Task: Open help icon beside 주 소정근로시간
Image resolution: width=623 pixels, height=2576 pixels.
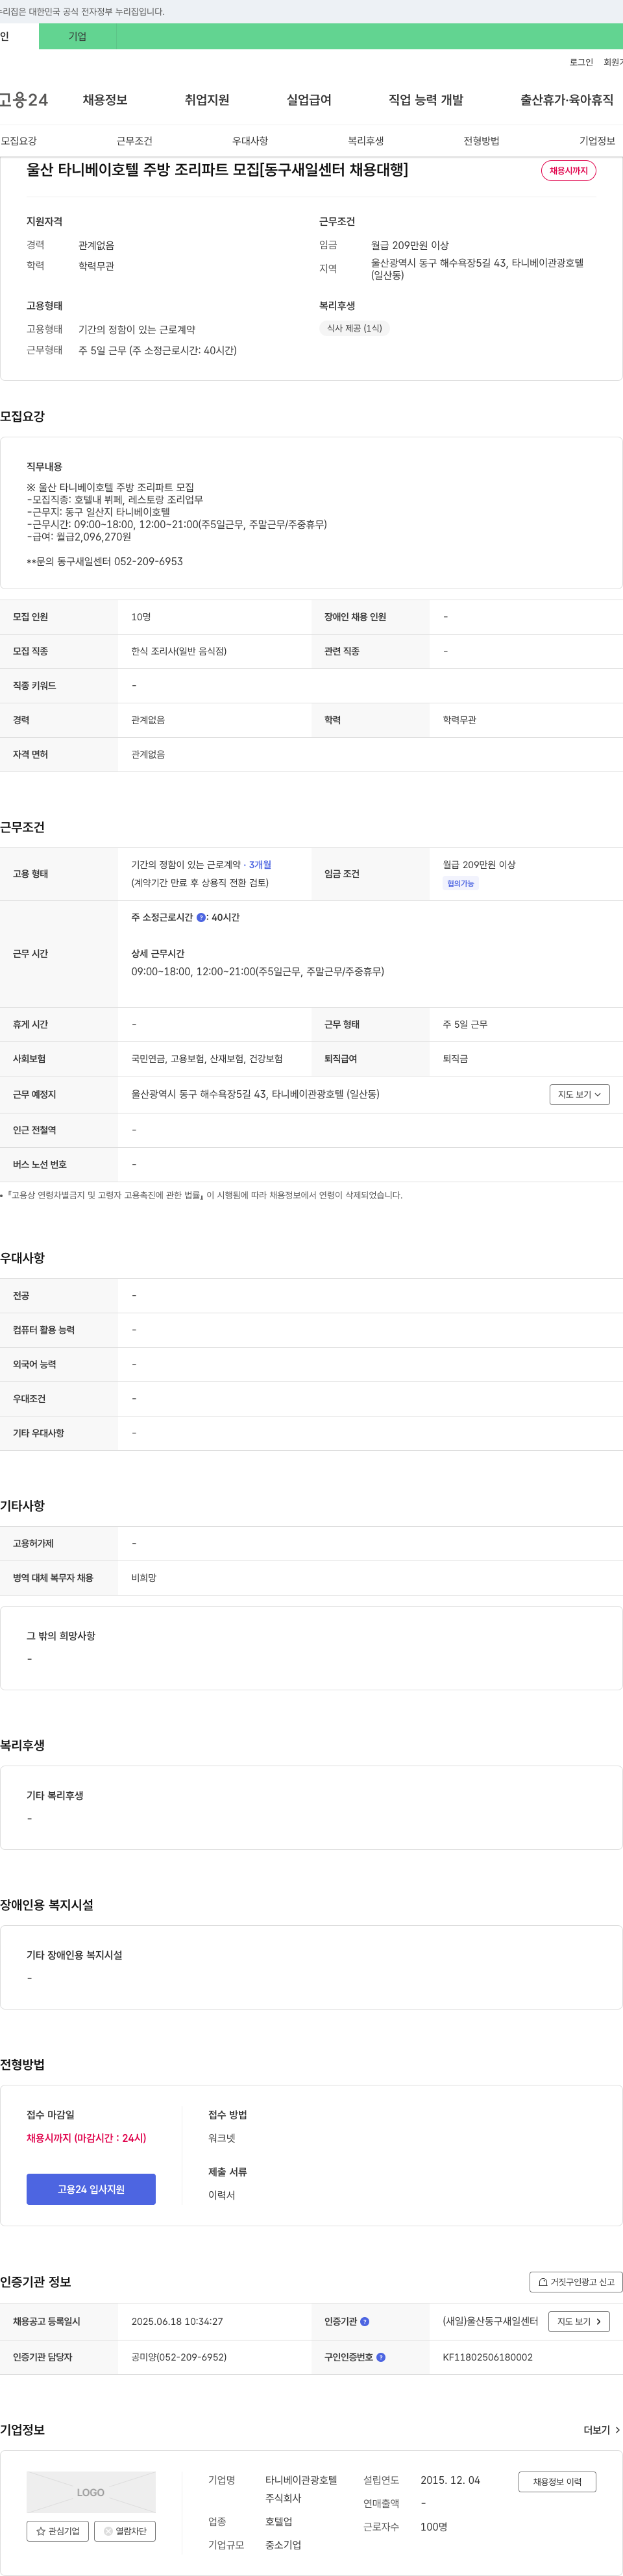Action: point(201,917)
